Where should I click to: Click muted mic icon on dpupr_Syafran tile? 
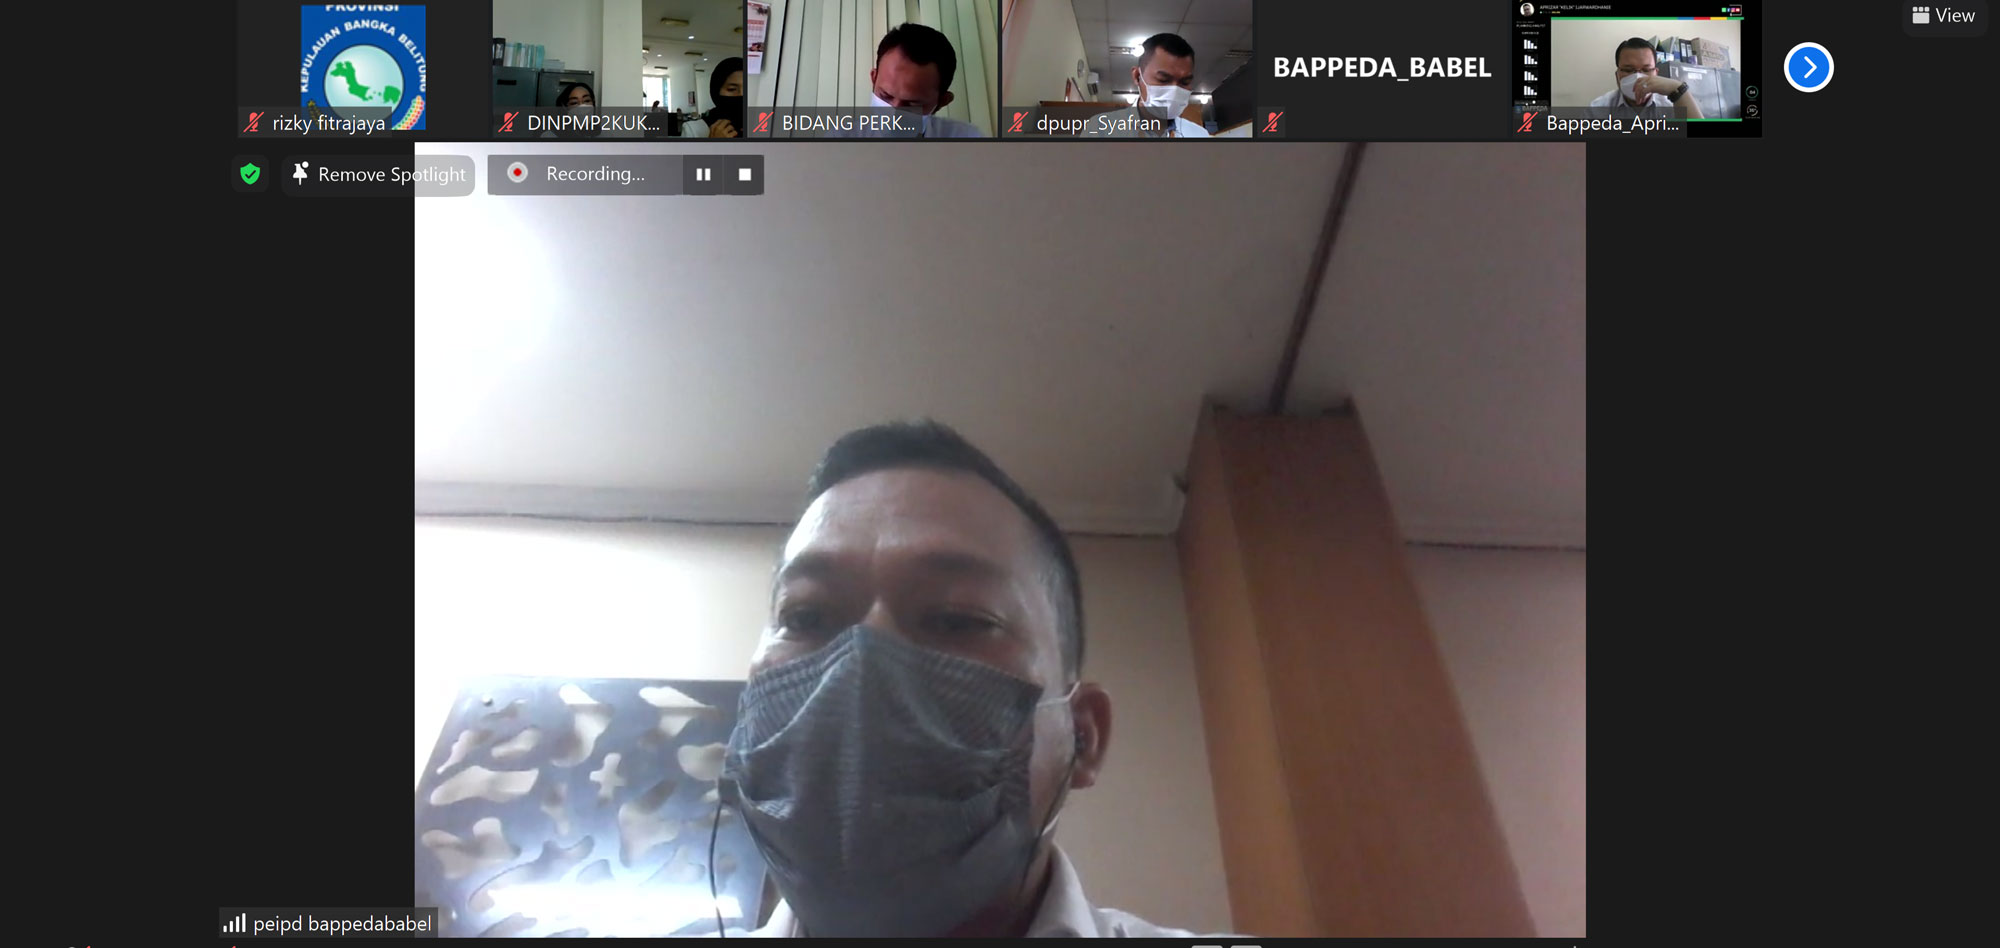tap(1018, 123)
